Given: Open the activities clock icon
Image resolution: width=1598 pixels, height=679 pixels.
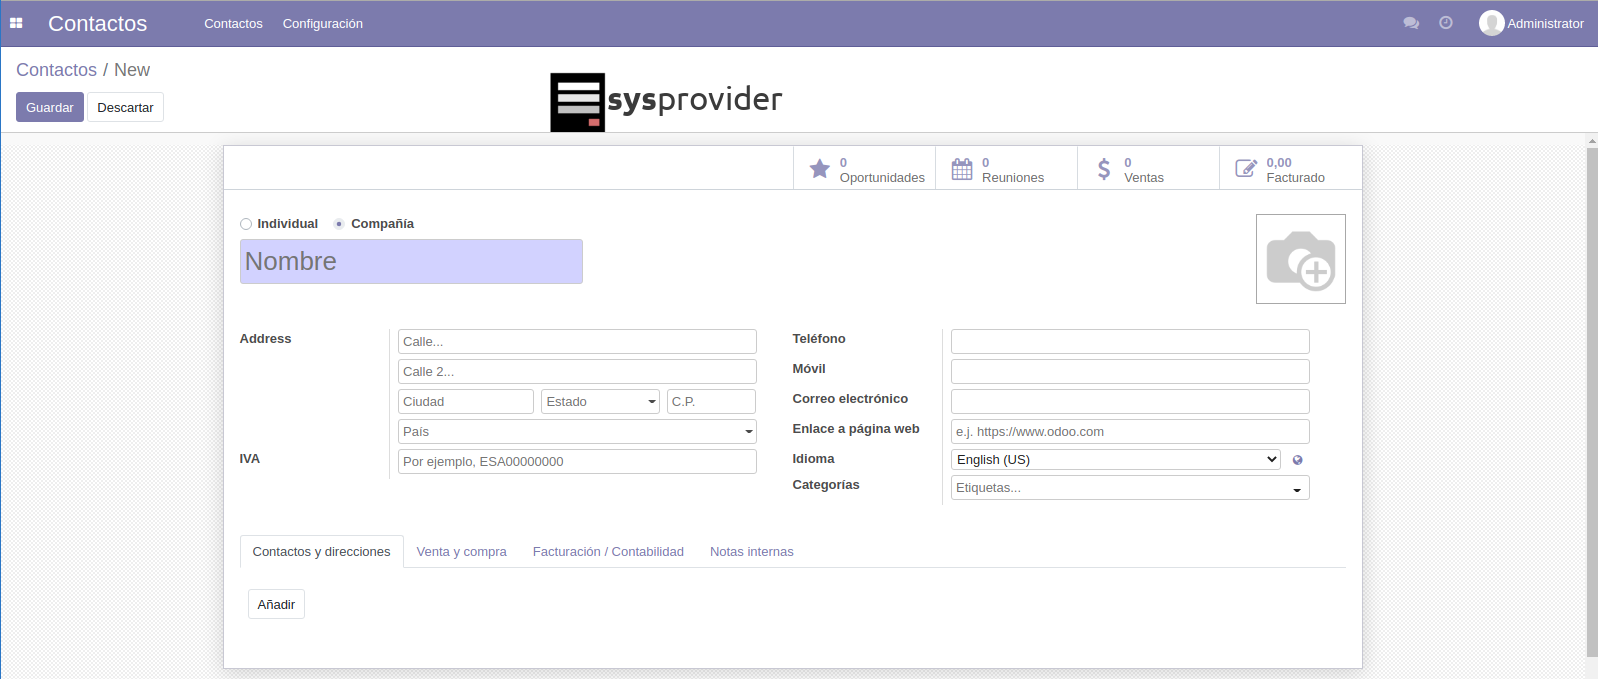Looking at the screenshot, I should (x=1446, y=23).
